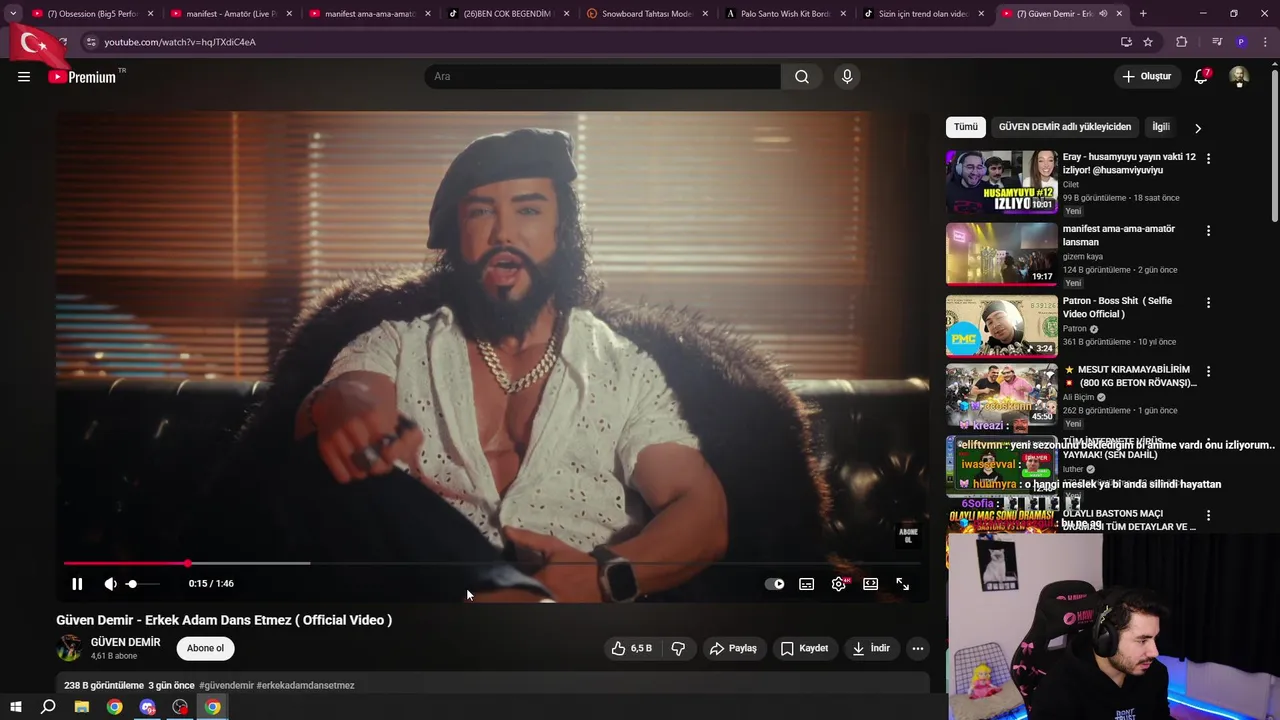This screenshot has width=1280, height=720.
Task: Open Chrome profile P avatar
Action: tap(1241, 42)
